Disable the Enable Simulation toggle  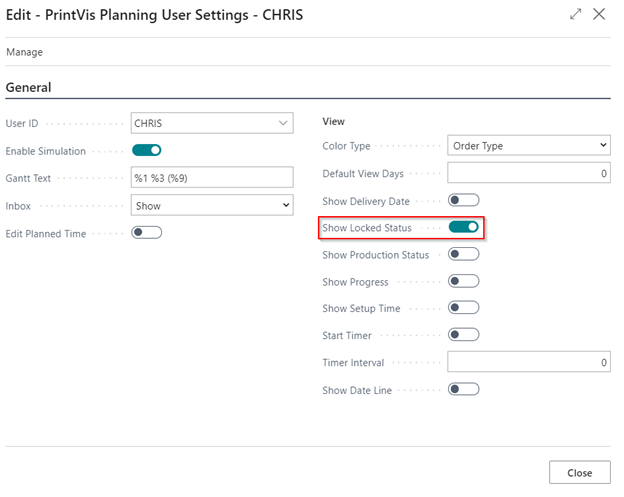[x=146, y=150]
